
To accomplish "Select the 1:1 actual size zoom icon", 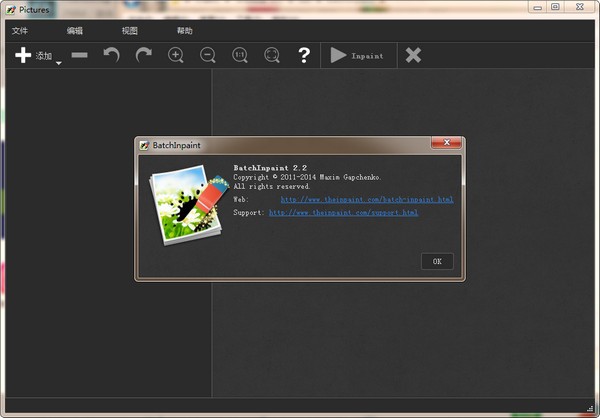I will pos(240,56).
